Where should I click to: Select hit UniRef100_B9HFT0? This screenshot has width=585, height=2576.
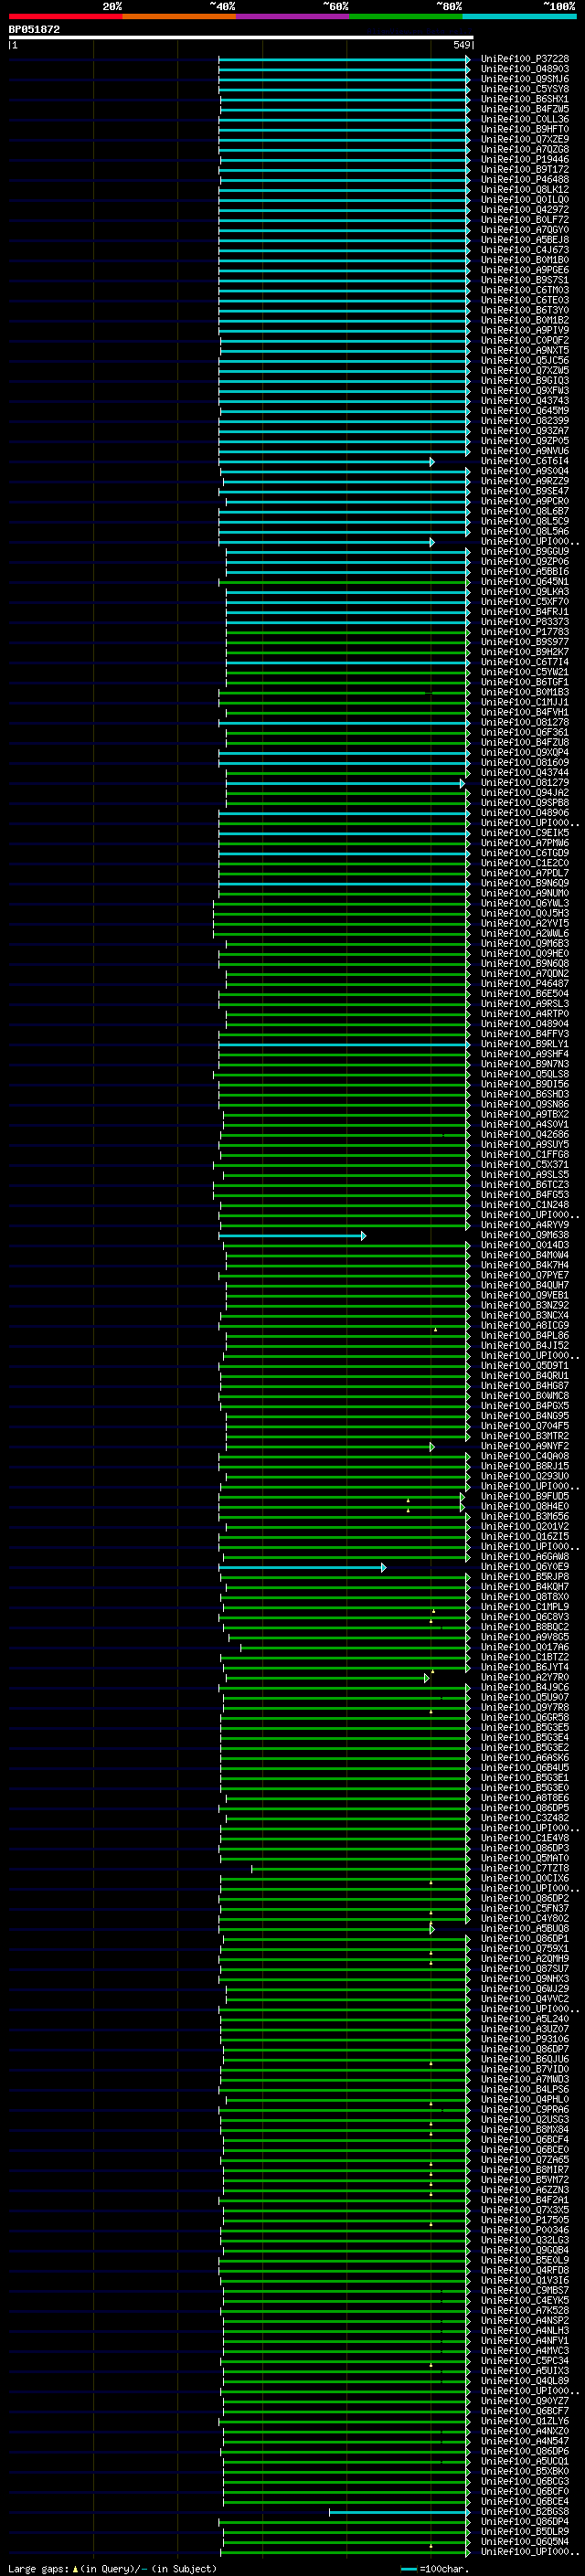tap(525, 130)
